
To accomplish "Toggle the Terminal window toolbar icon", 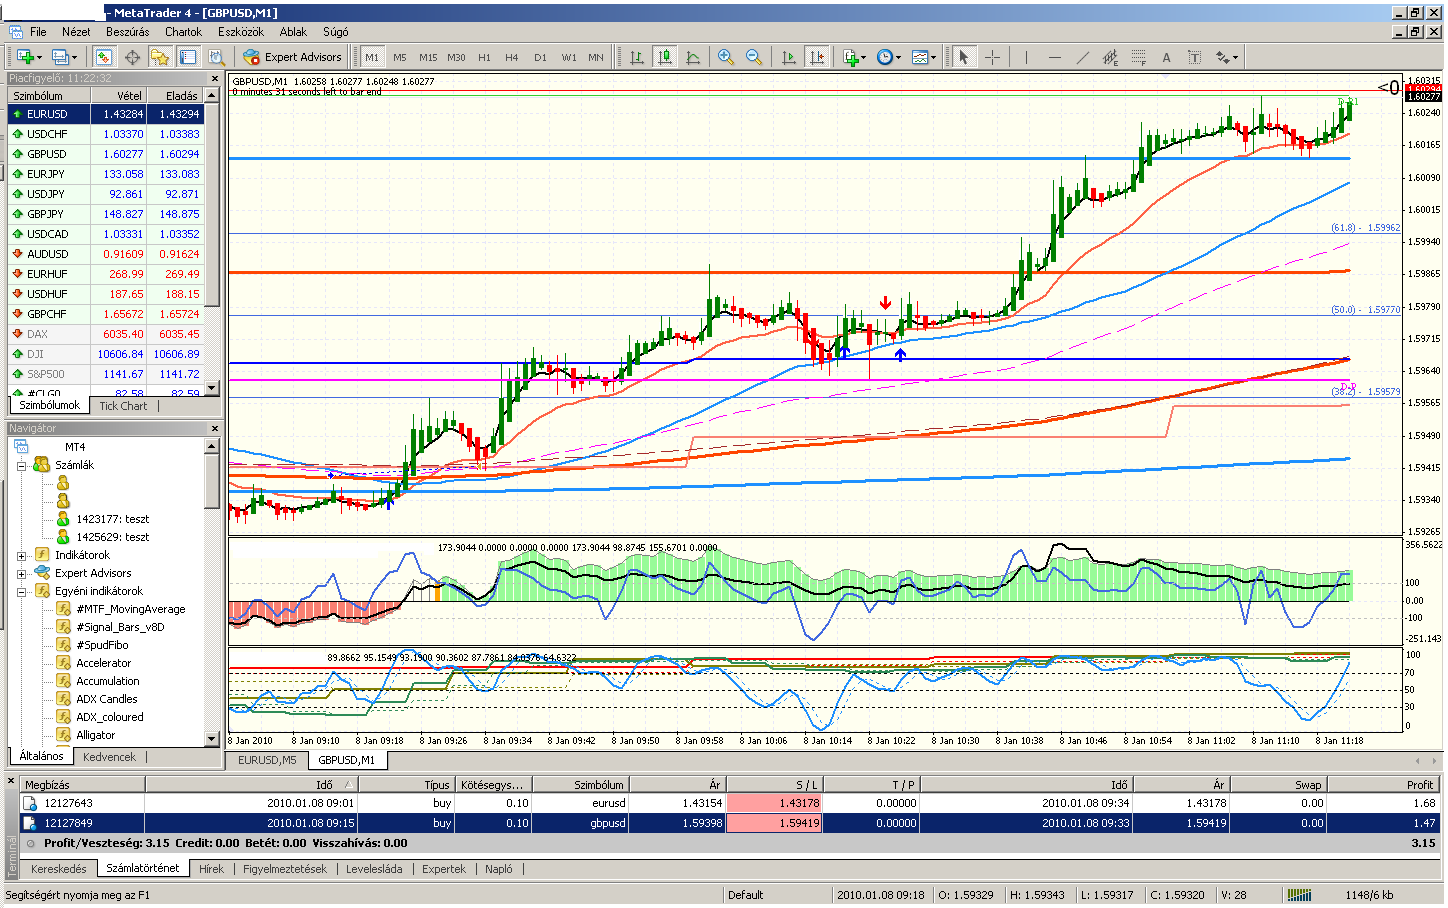I will 187,57.
